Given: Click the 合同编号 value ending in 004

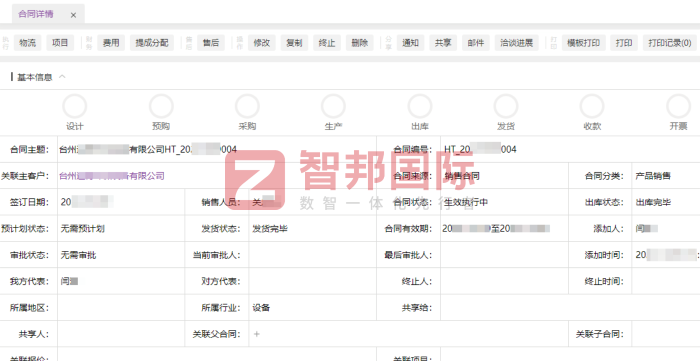Looking at the screenshot, I should coord(480,149).
